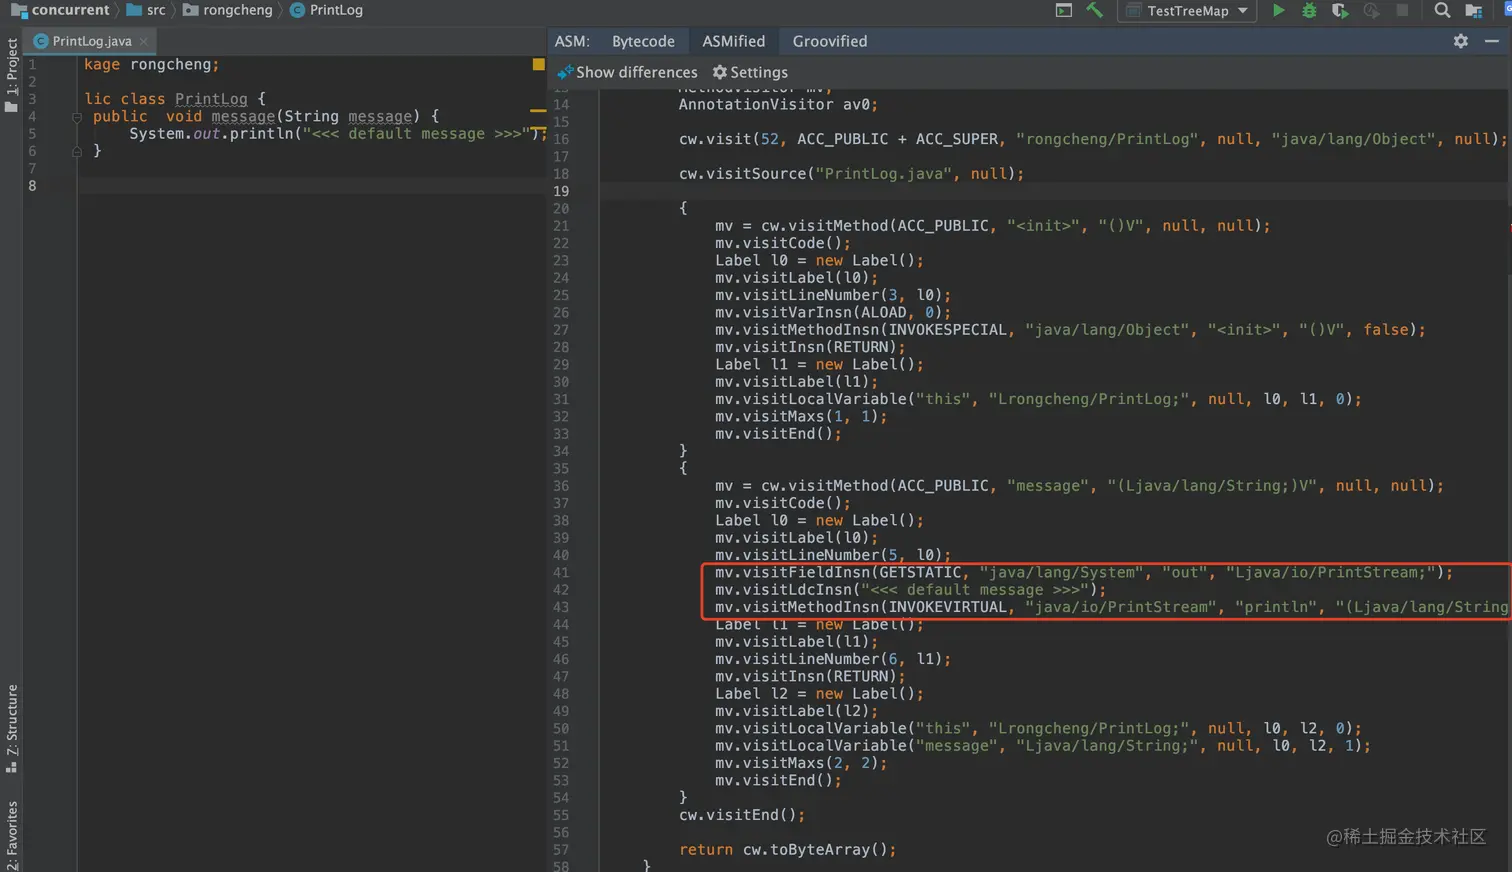The image size is (1512, 872).
Task: Click Label l2 = new Label(); line
Action: click(x=819, y=694)
